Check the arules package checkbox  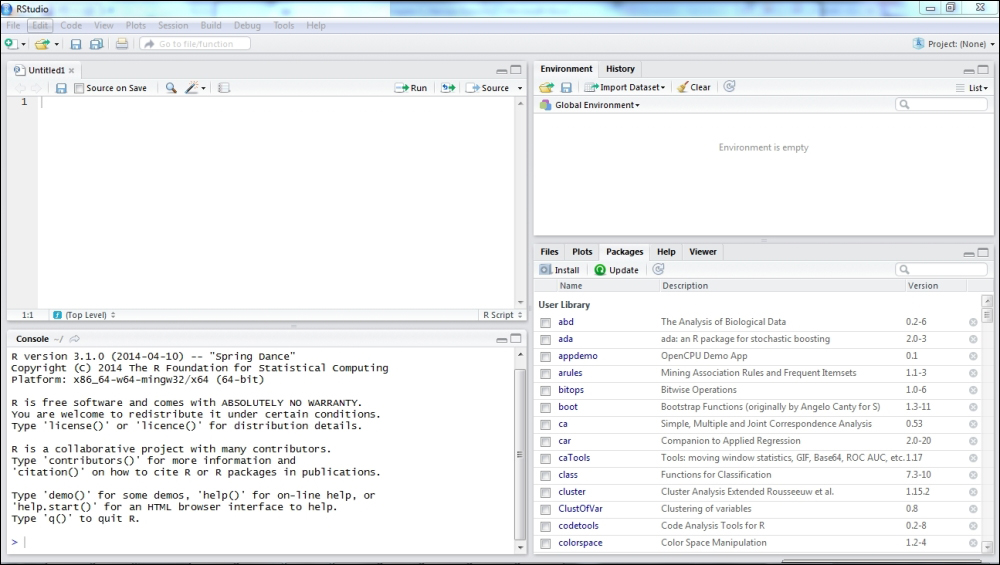(545, 374)
